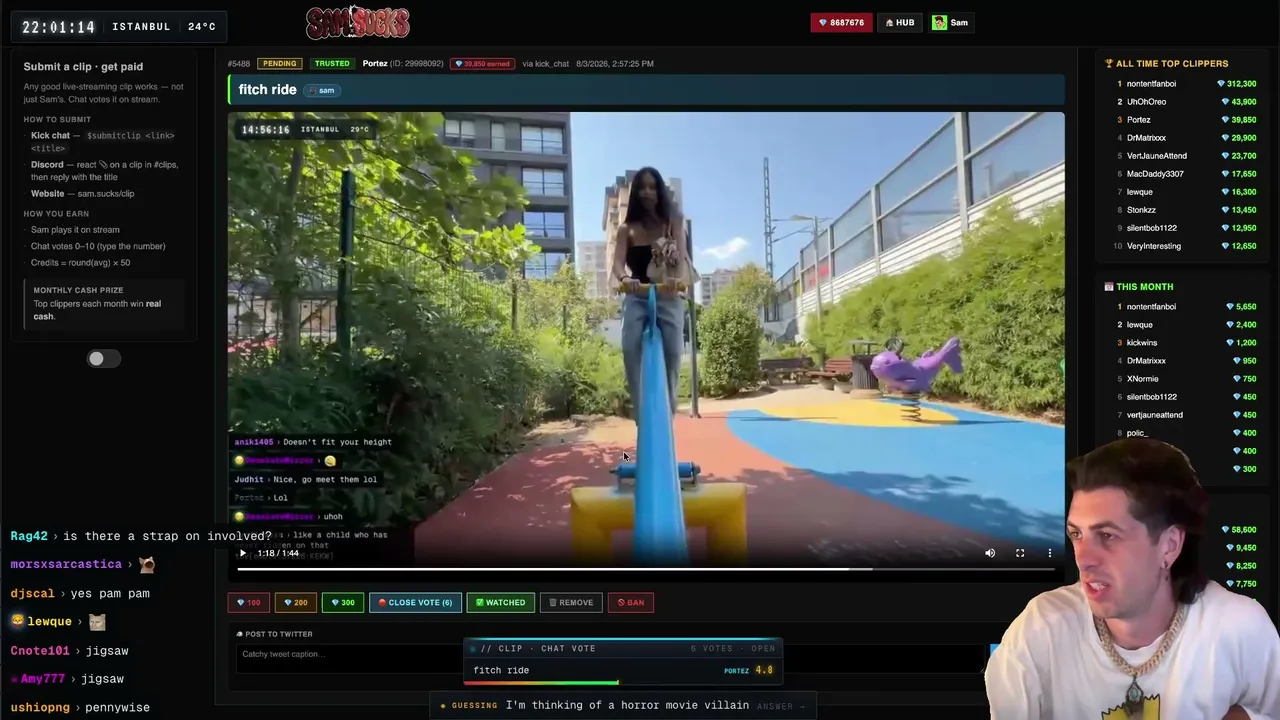Click the ISTANBUL location label in header
The height and width of the screenshot is (720, 1280).
click(141, 27)
